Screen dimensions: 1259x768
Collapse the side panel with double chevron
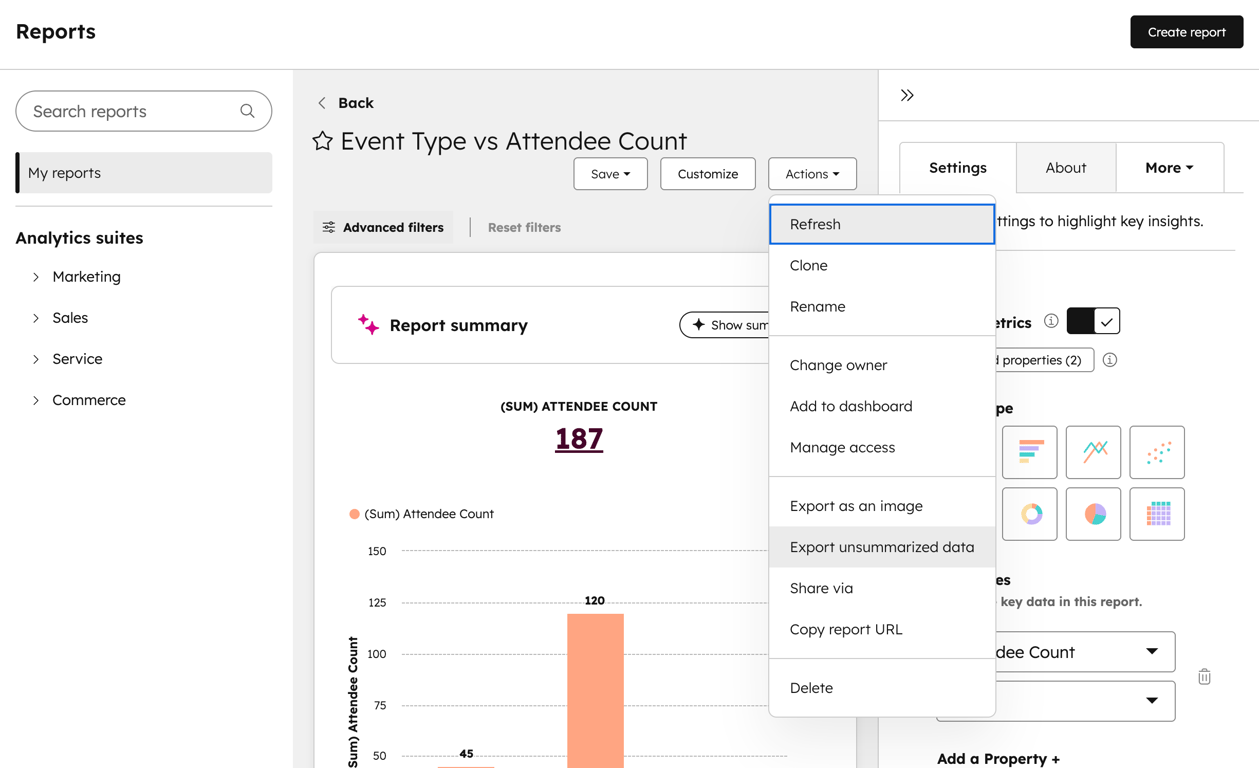tap(907, 95)
